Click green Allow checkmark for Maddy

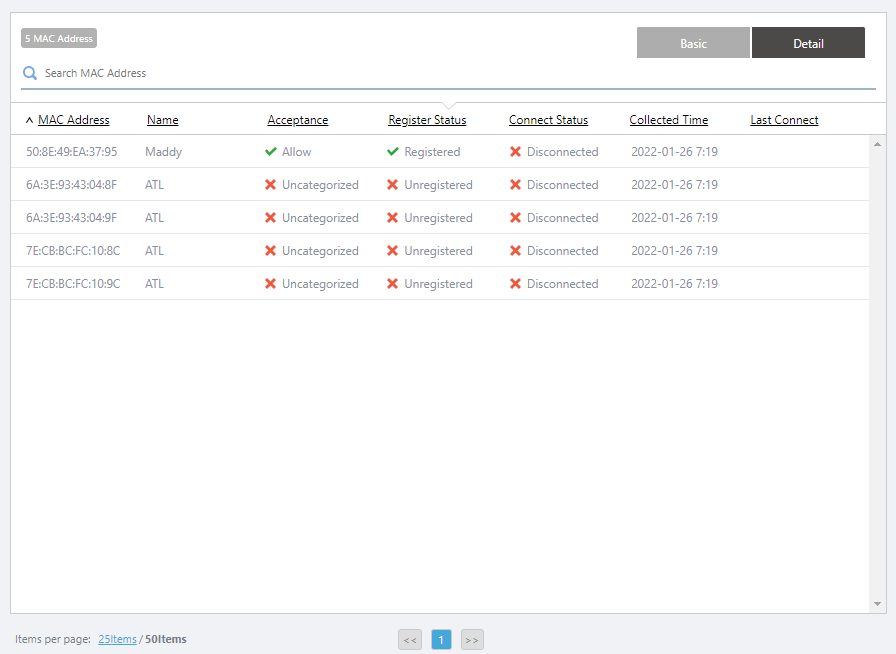pos(271,152)
